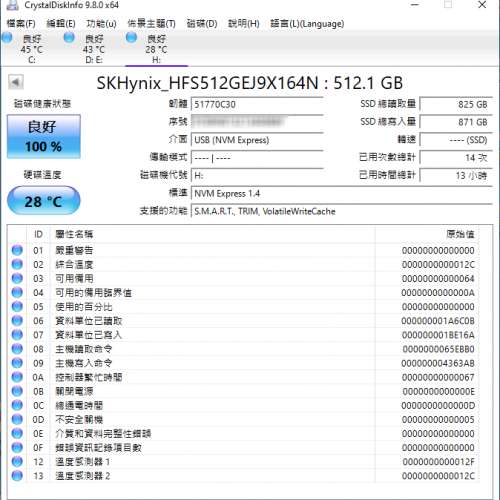Open the 檔案(F) menu
Image resolution: width=500 pixels, height=500 pixels.
point(21,24)
